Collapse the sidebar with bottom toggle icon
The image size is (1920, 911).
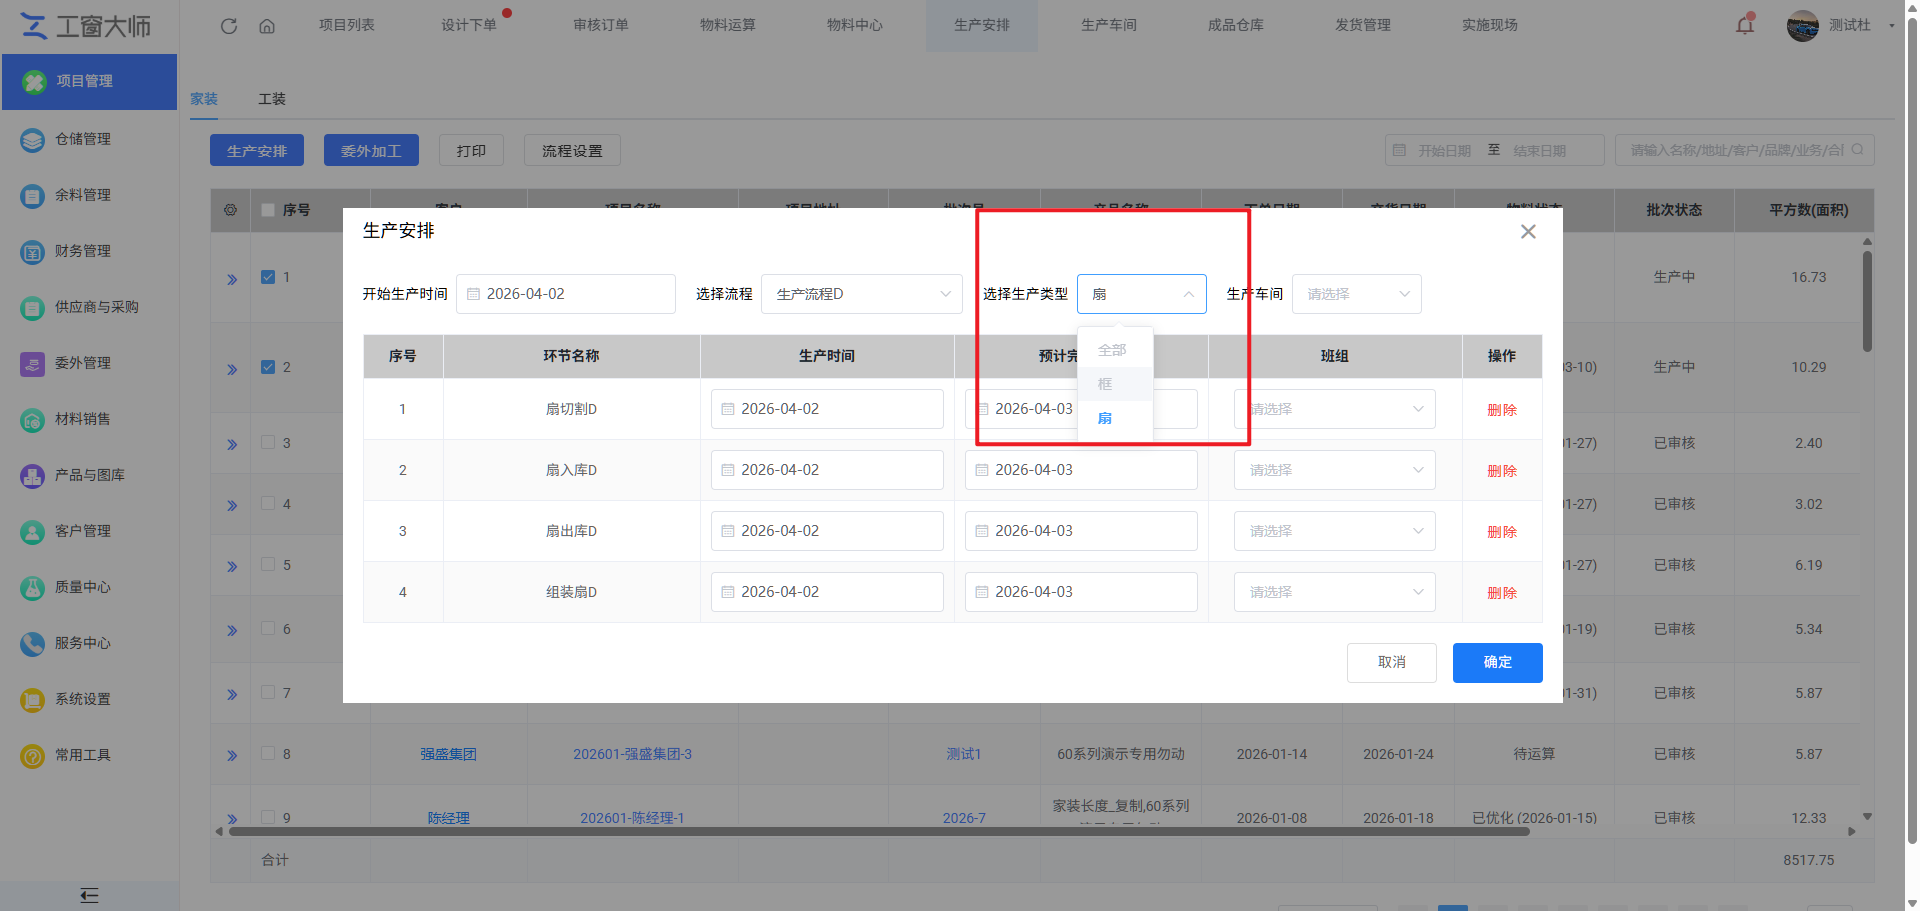(89, 895)
